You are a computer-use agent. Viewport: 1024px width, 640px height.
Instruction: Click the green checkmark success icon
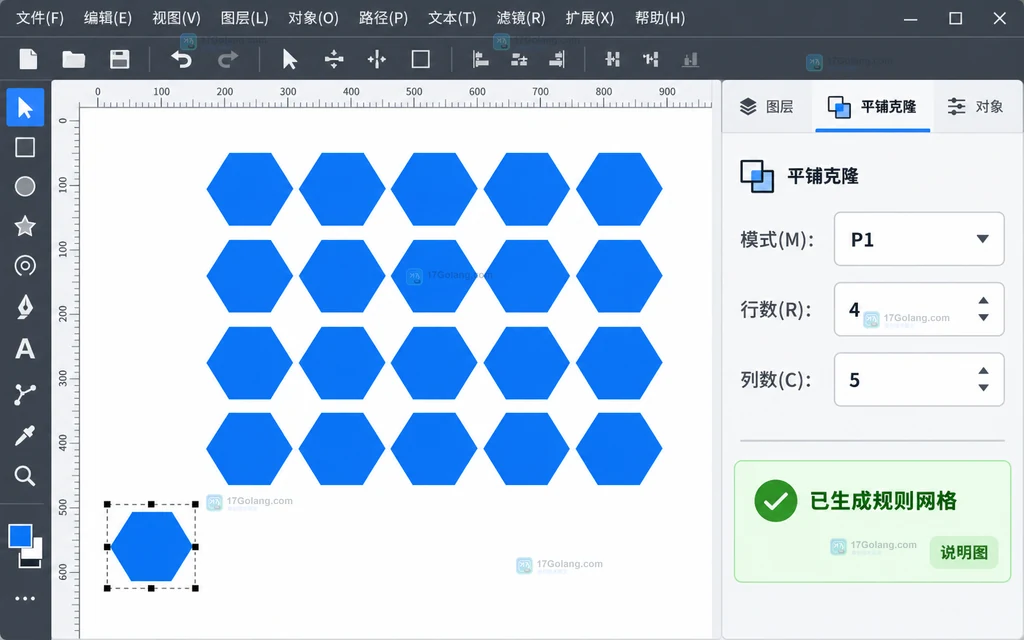click(x=776, y=501)
